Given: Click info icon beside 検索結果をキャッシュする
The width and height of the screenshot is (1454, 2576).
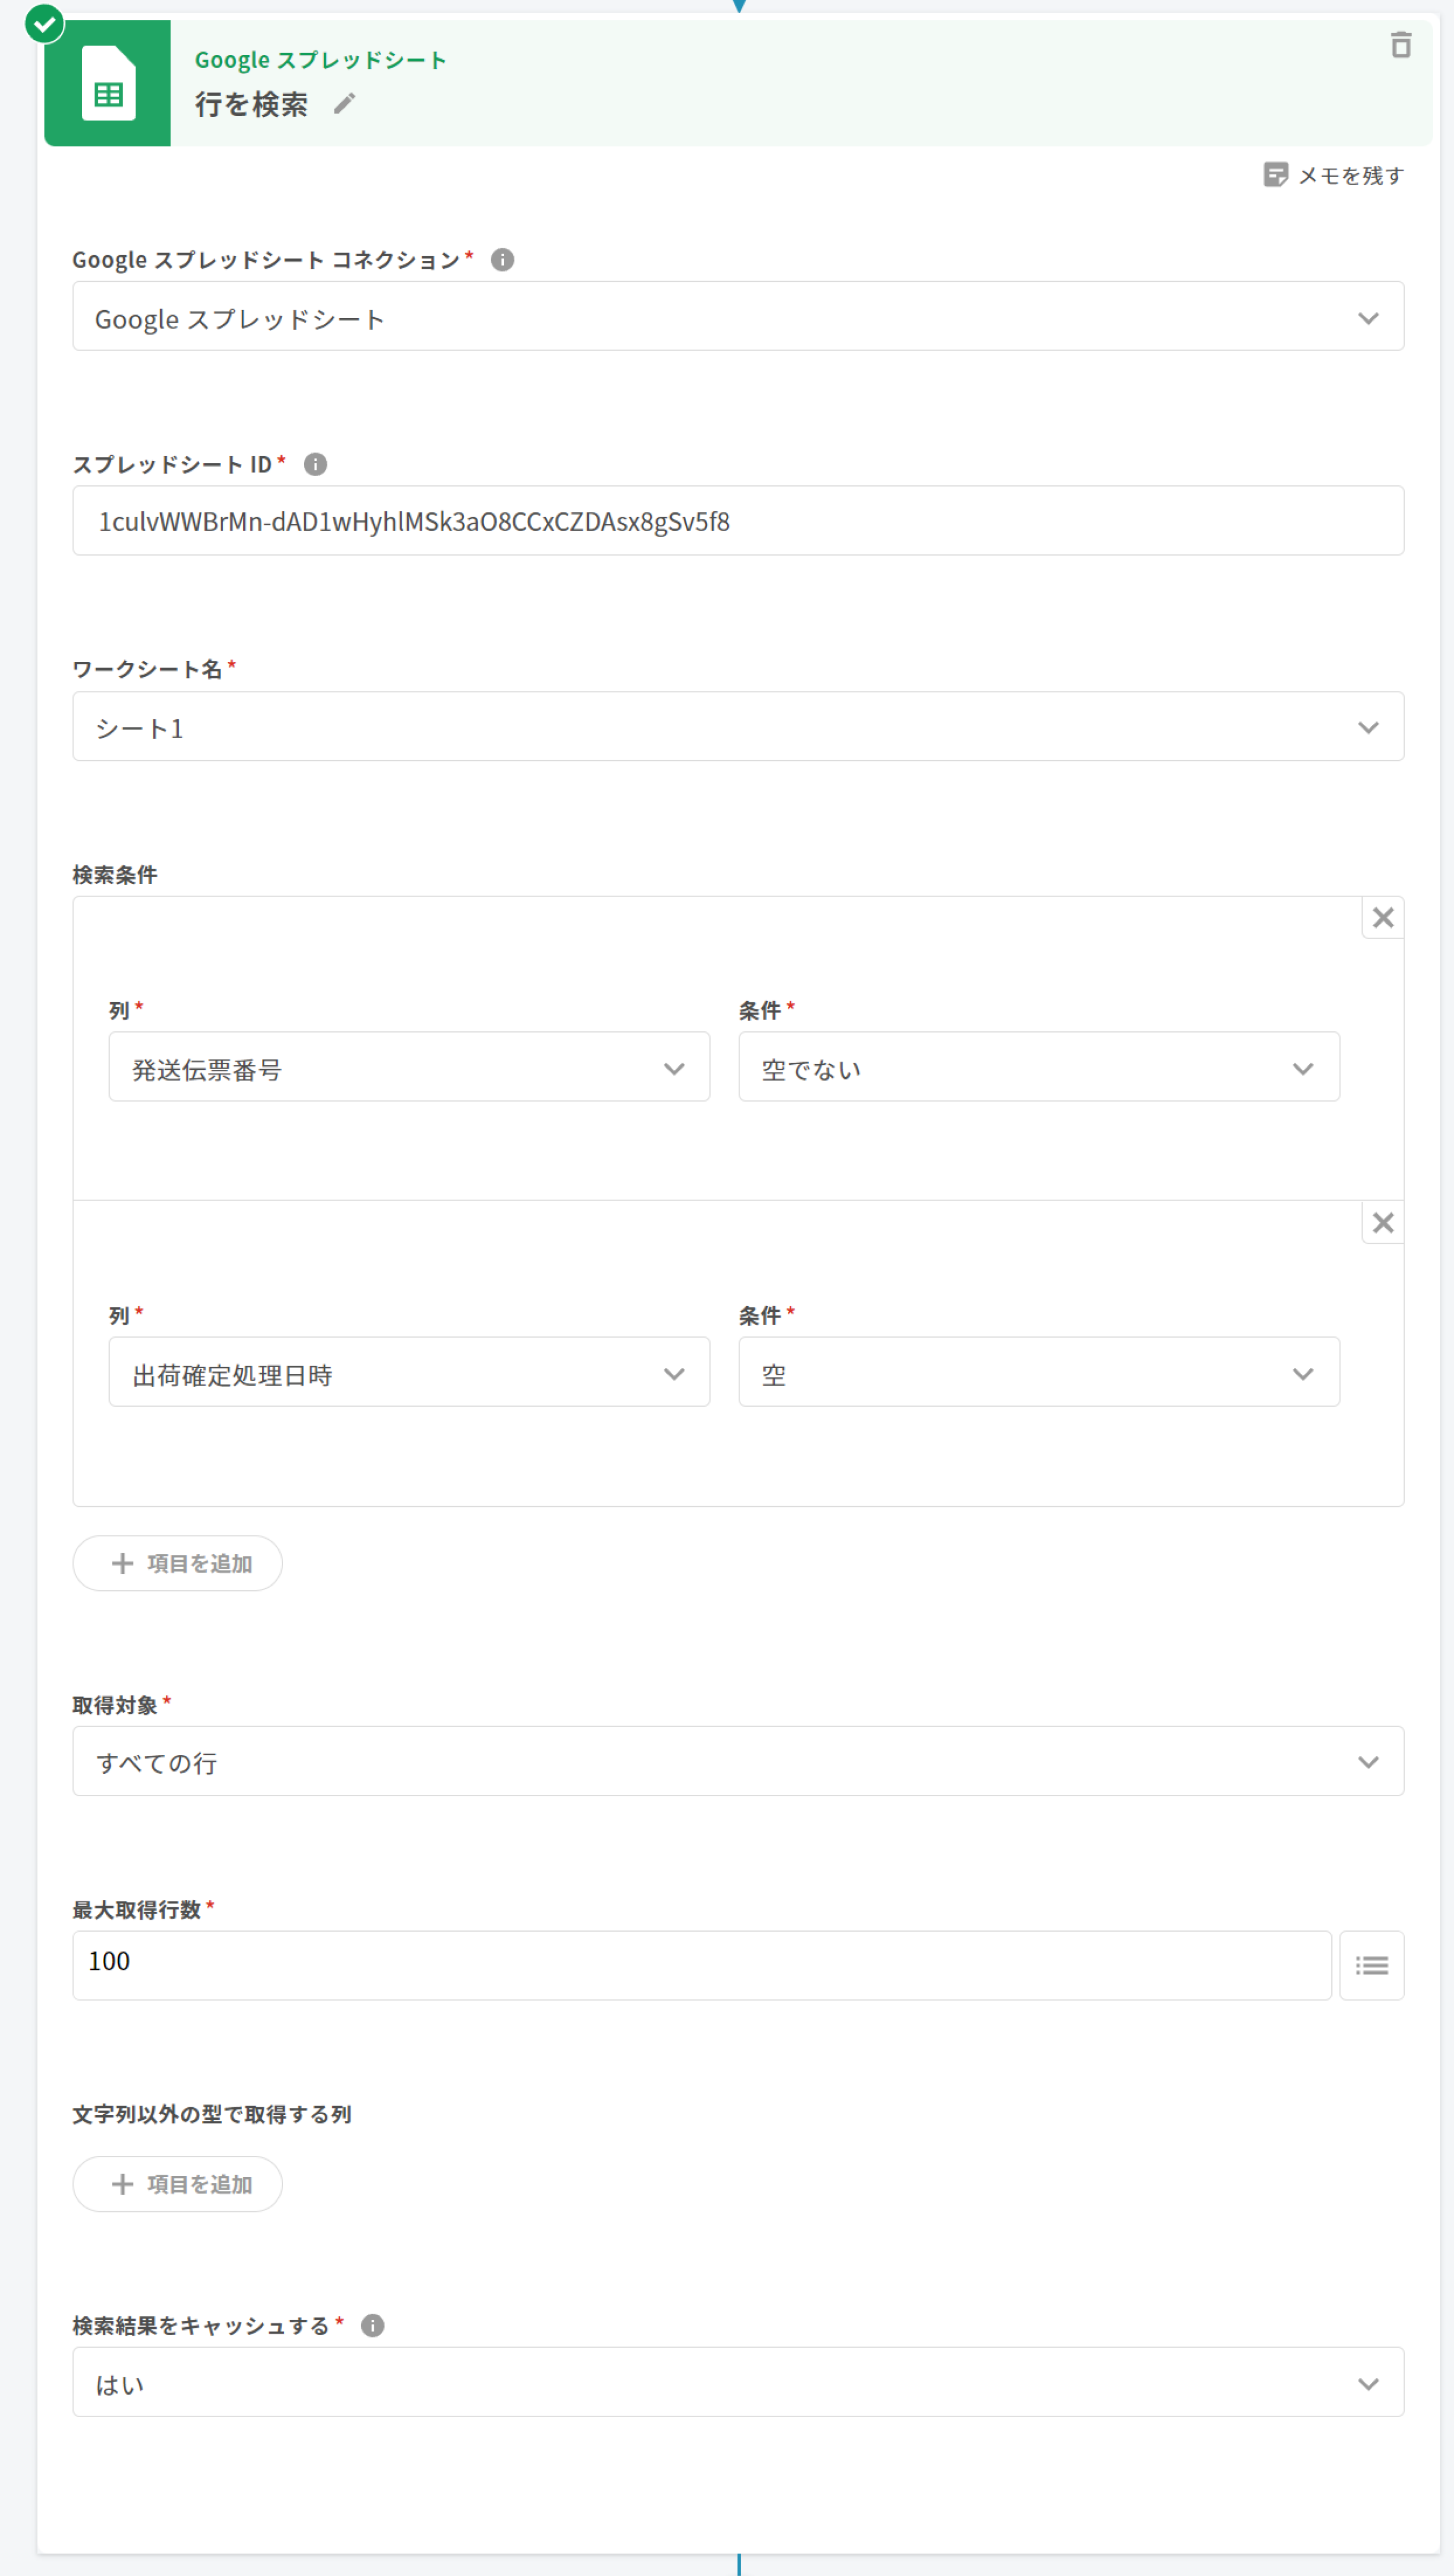Looking at the screenshot, I should coord(372,2325).
